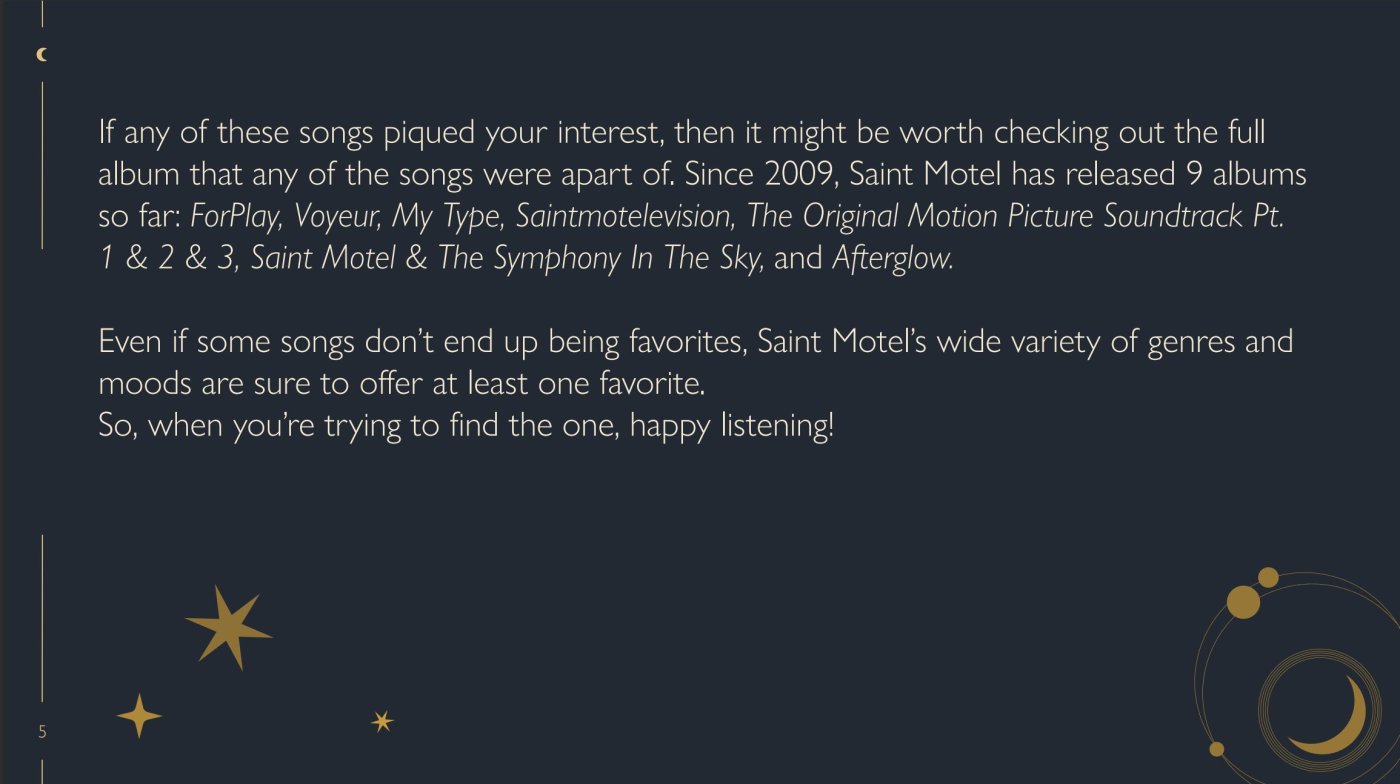Click the page number 5
The height and width of the screenshot is (784, 1400).
tap(42, 732)
